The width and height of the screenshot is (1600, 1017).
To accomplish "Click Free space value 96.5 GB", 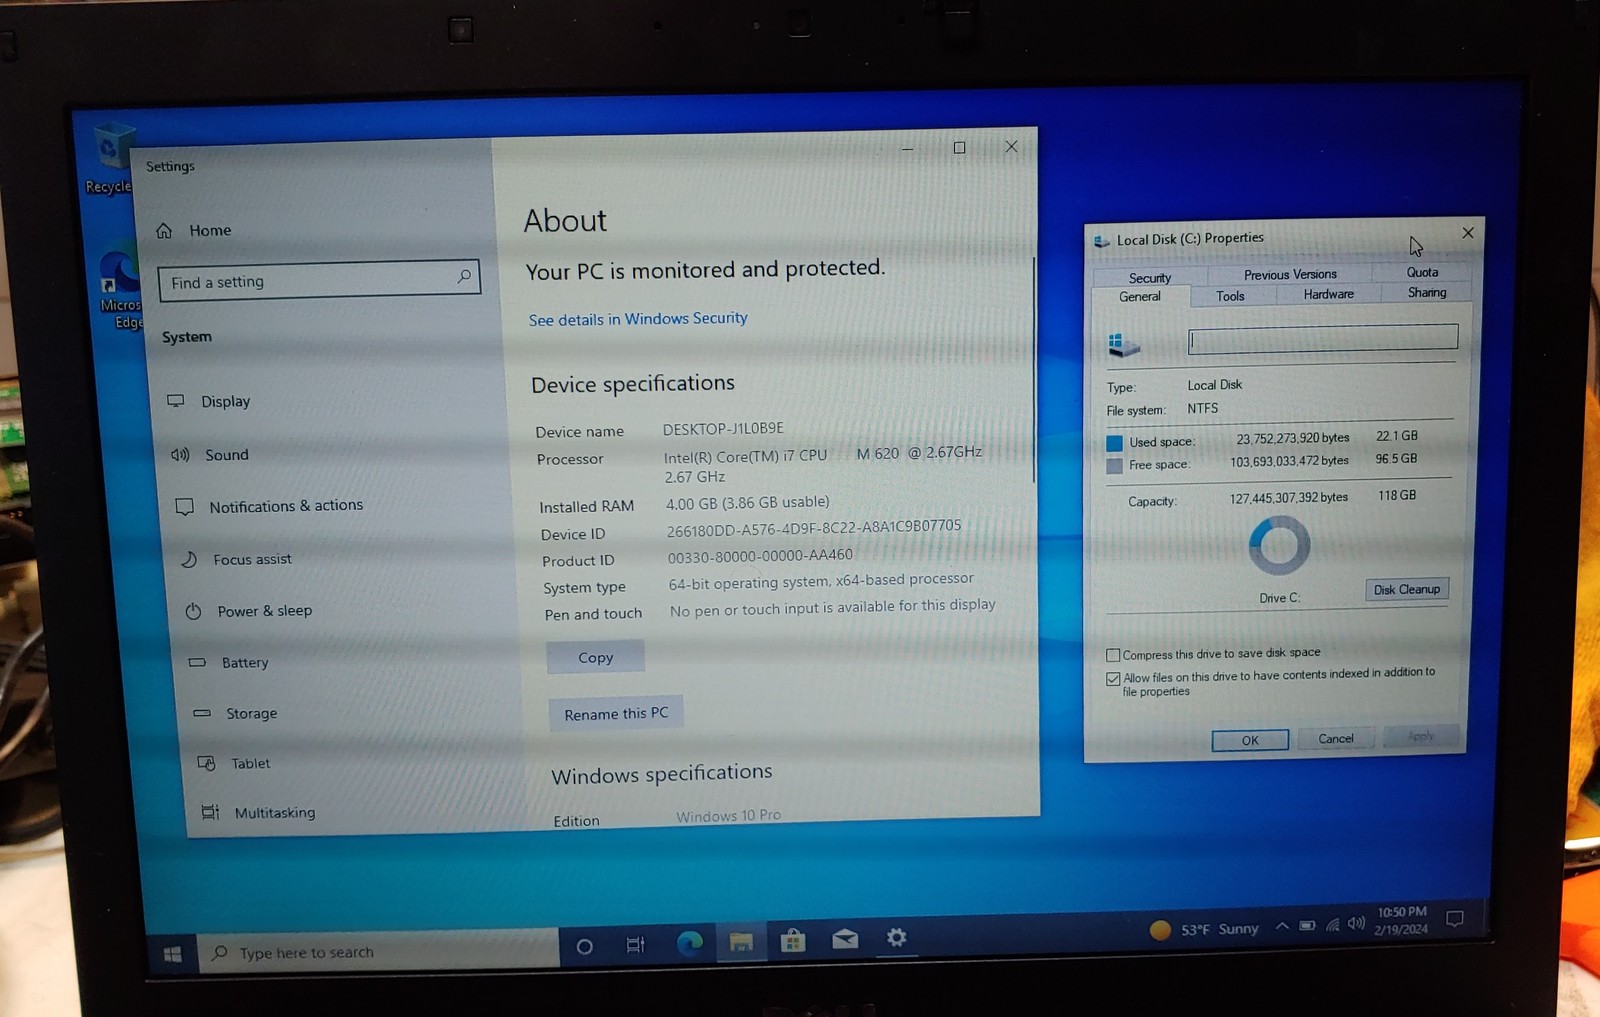I will [x=1396, y=459].
